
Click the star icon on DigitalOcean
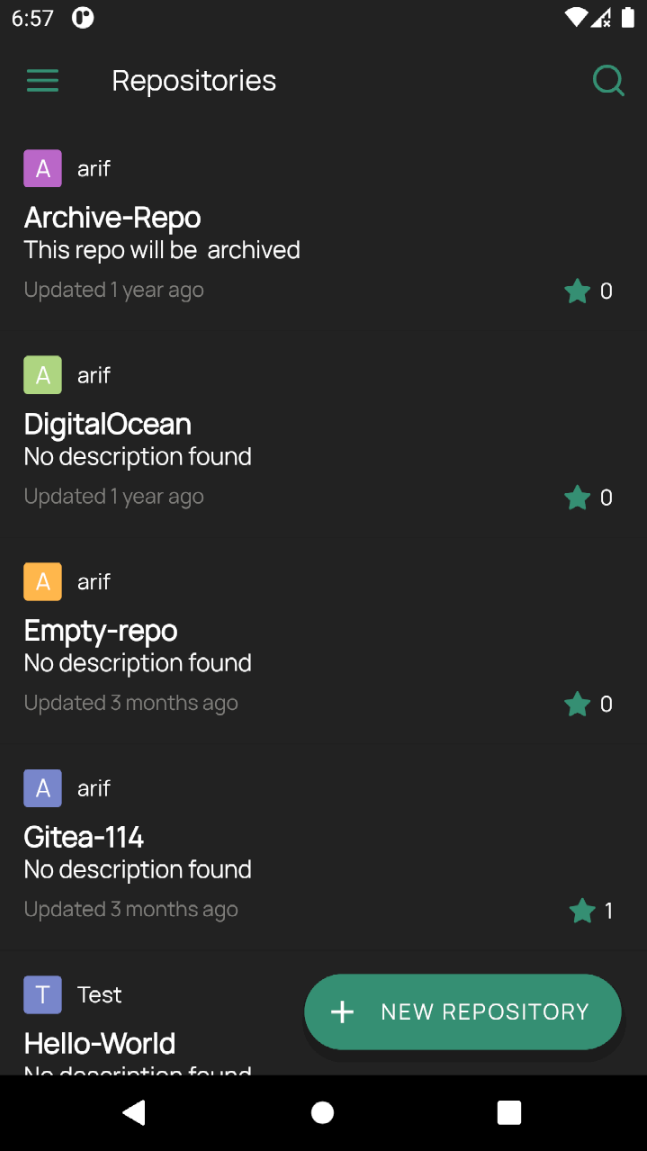pos(577,498)
